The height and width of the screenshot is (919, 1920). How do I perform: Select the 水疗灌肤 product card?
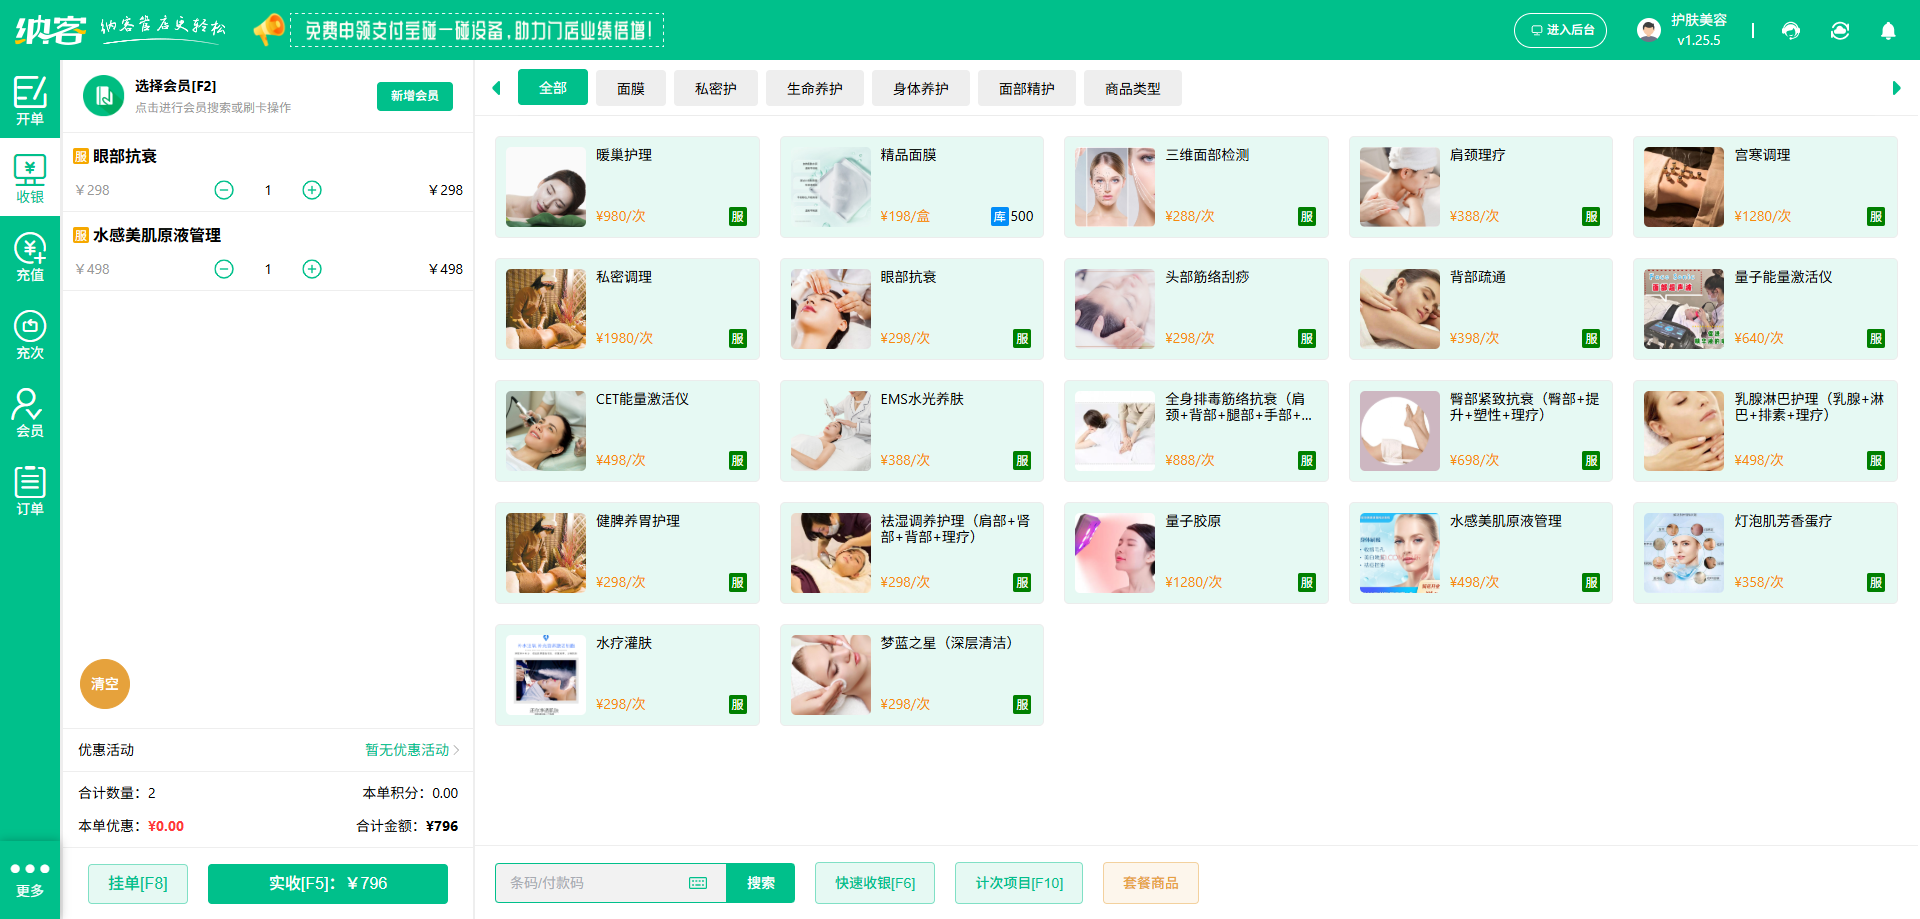627,675
